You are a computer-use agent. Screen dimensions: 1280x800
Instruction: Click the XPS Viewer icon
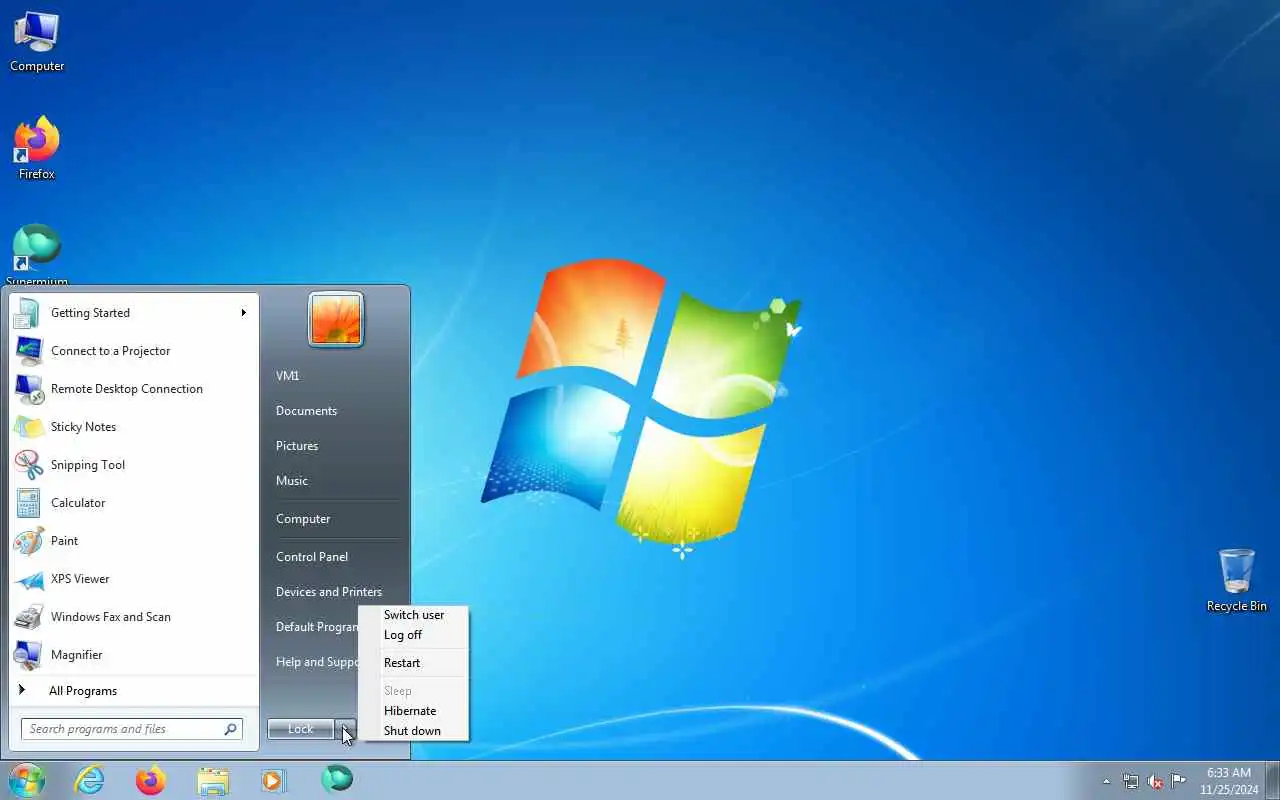click(27, 579)
